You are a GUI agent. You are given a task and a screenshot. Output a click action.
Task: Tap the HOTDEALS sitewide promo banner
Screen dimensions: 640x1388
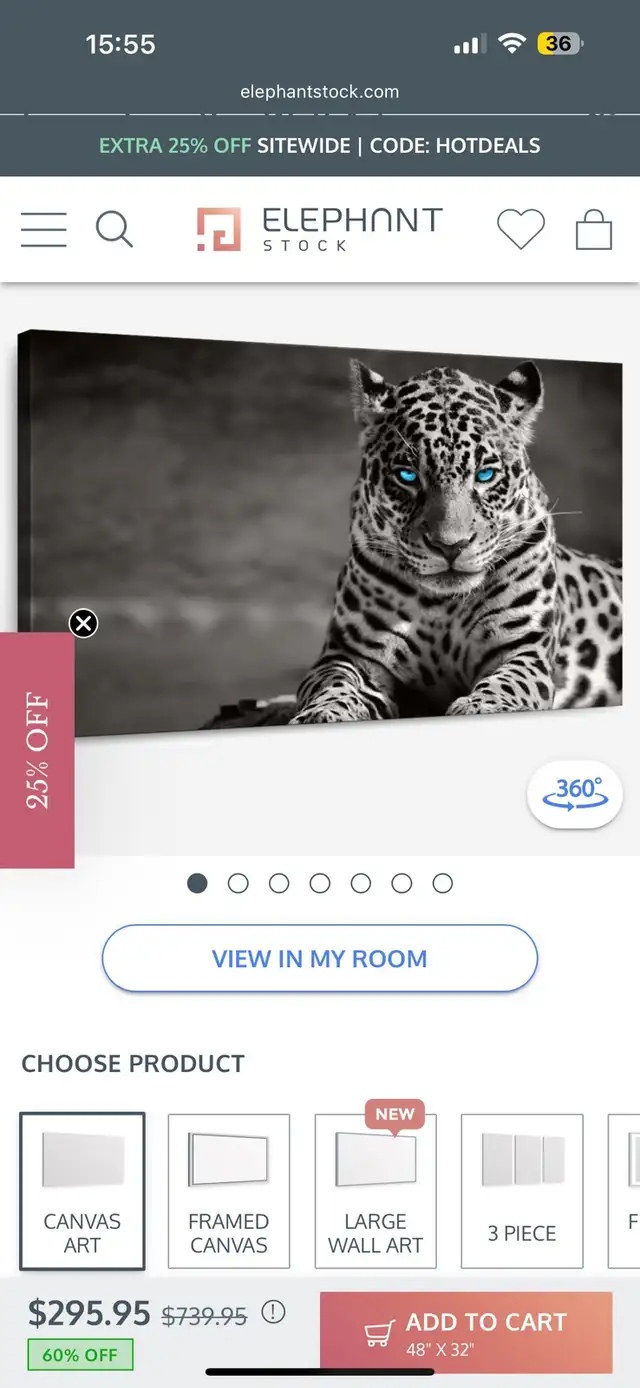click(320, 145)
